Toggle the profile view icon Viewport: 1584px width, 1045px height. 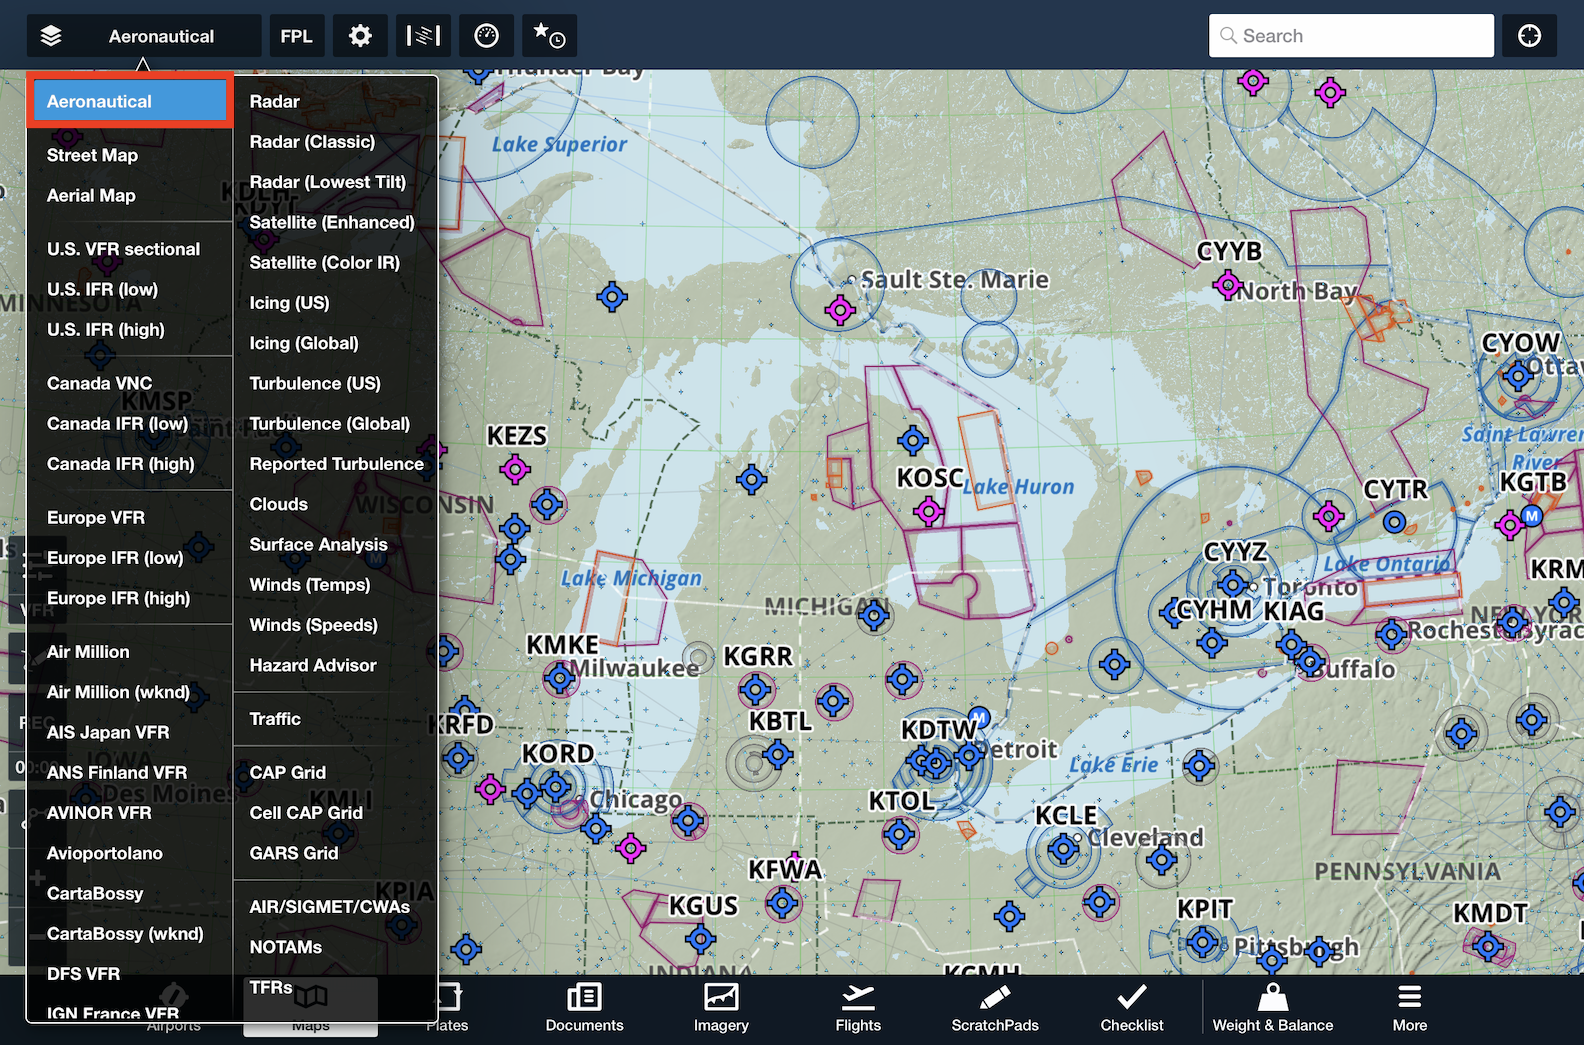coord(423,36)
